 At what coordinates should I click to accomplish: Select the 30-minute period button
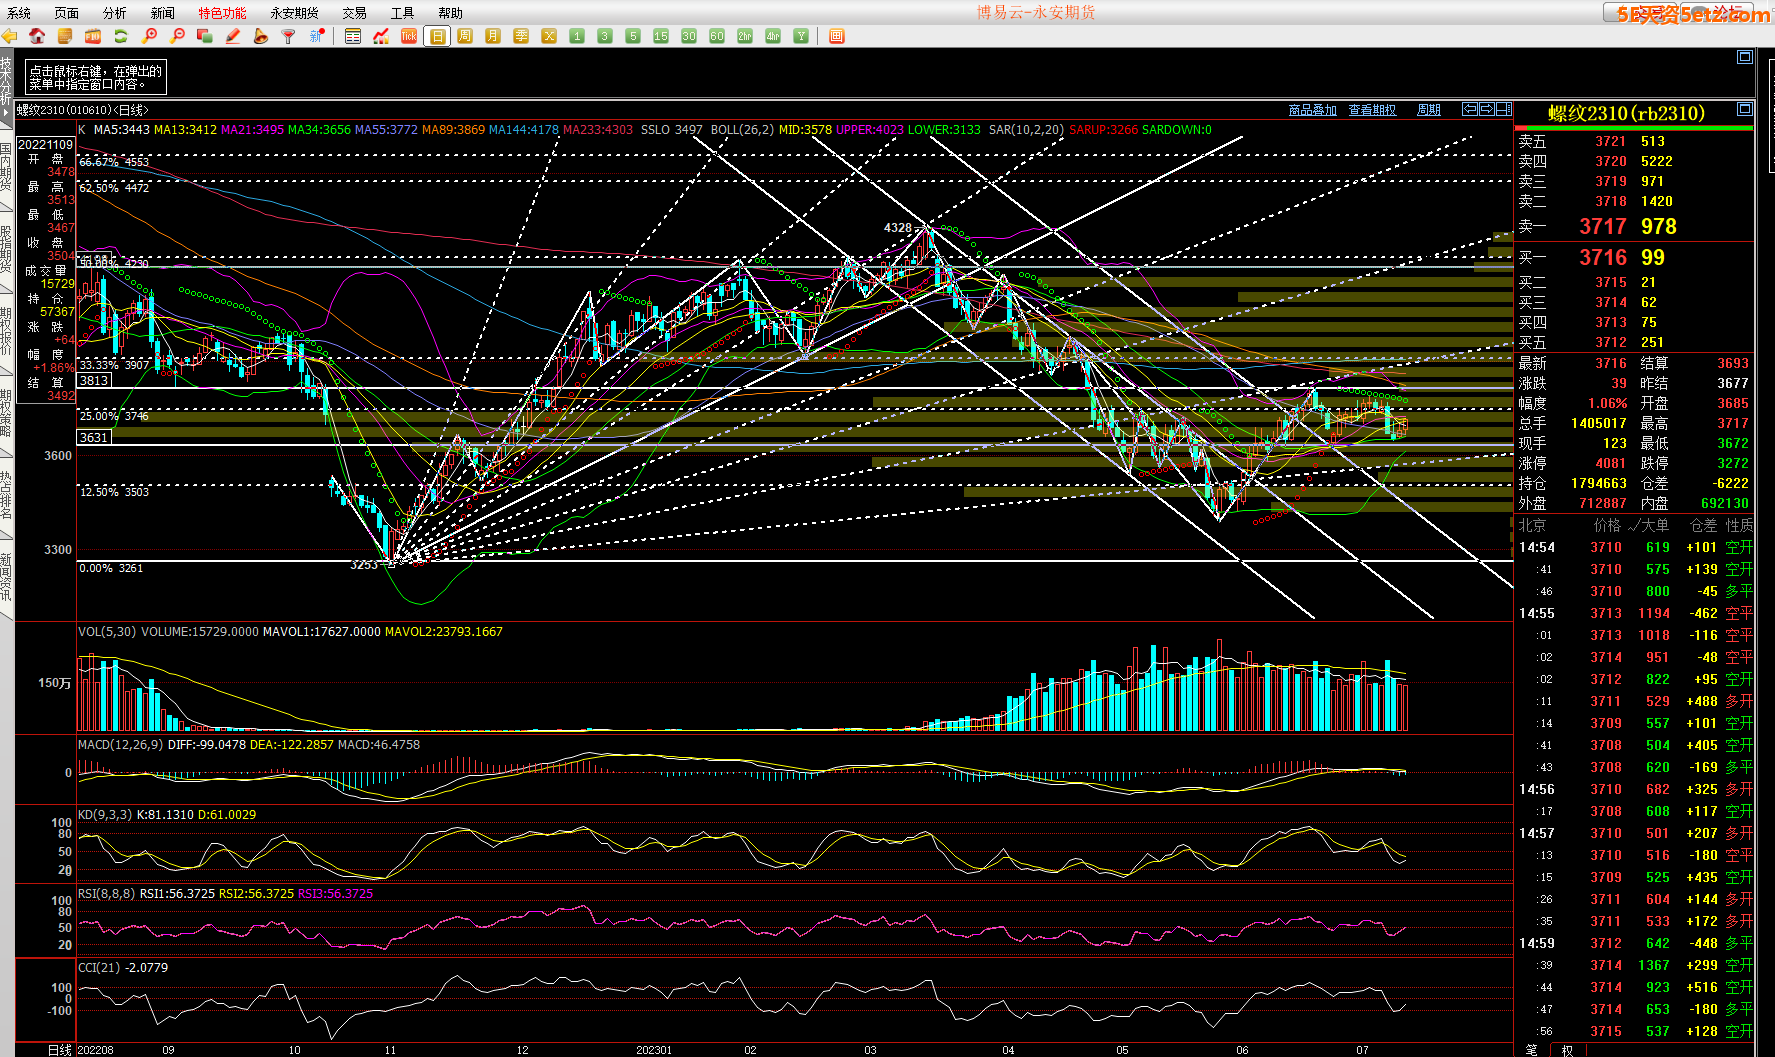(689, 36)
